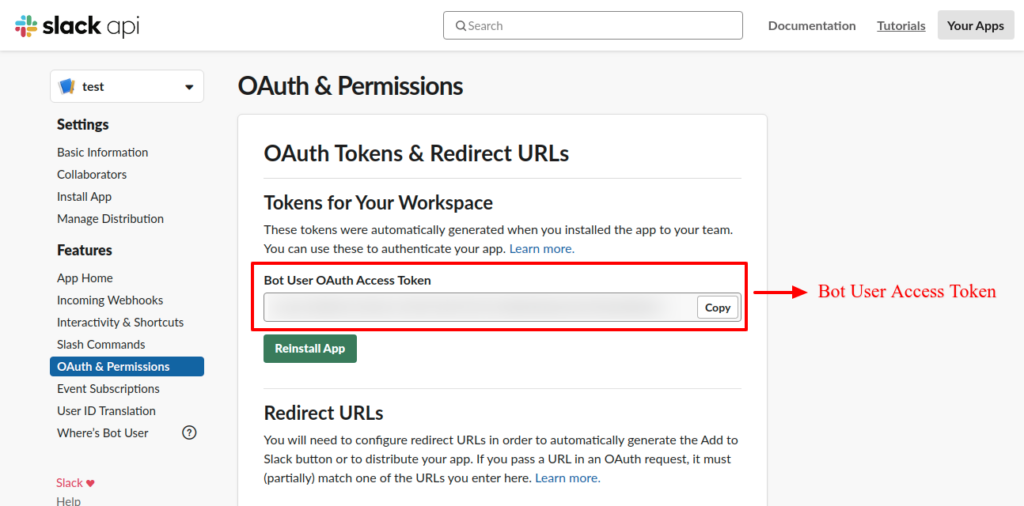1024x506 pixels.
Task: Click Learn more link under Redirect URLs
Action: coord(567,479)
